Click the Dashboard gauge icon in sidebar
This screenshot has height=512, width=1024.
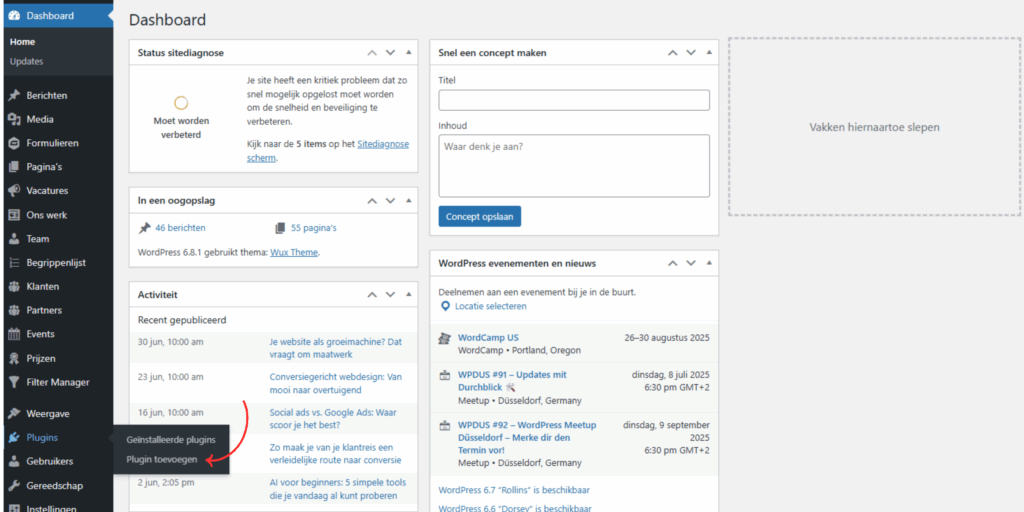[14, 16]
